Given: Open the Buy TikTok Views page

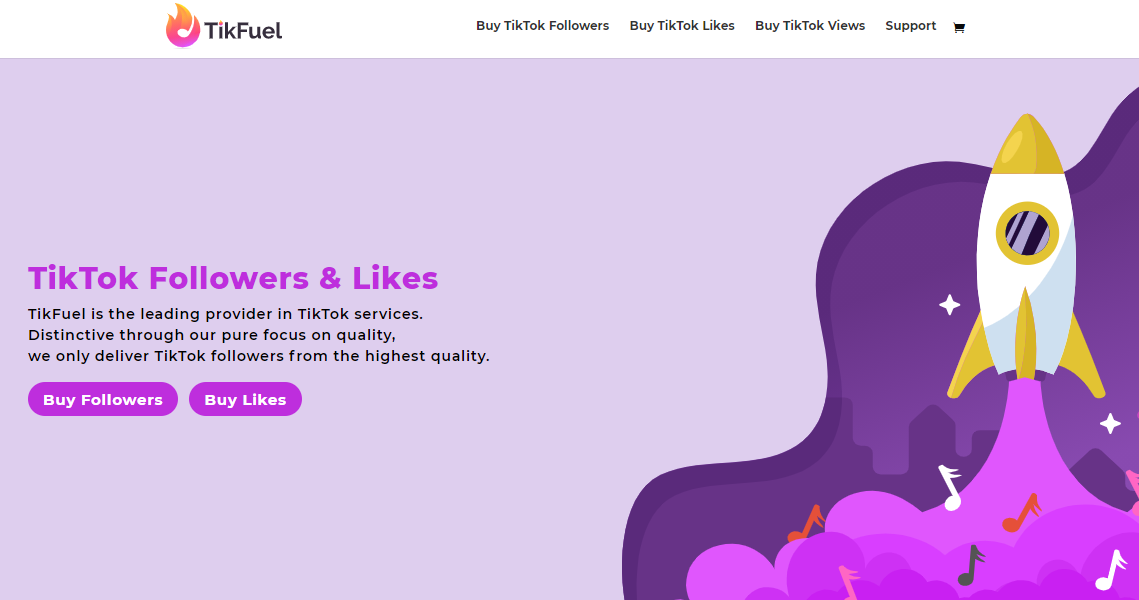Looking at the screenshot, I should pos(810,26).
